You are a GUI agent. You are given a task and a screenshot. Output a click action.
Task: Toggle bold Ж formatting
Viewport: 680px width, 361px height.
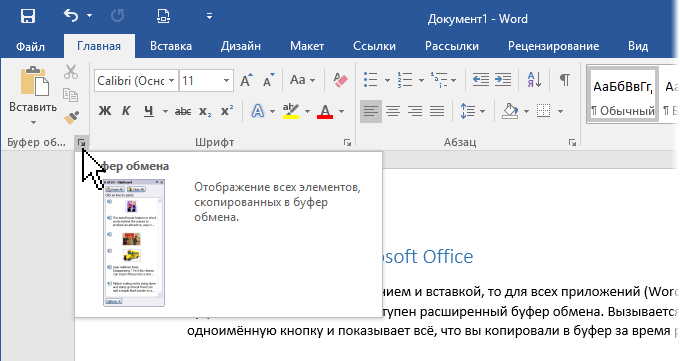coord(105,112)
